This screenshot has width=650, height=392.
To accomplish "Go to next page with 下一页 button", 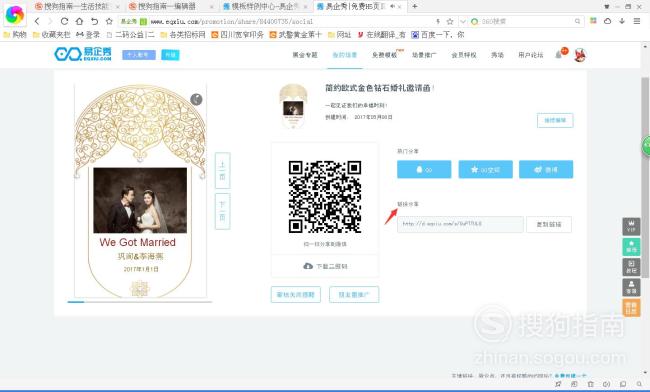I will click(x=223, y=211).
